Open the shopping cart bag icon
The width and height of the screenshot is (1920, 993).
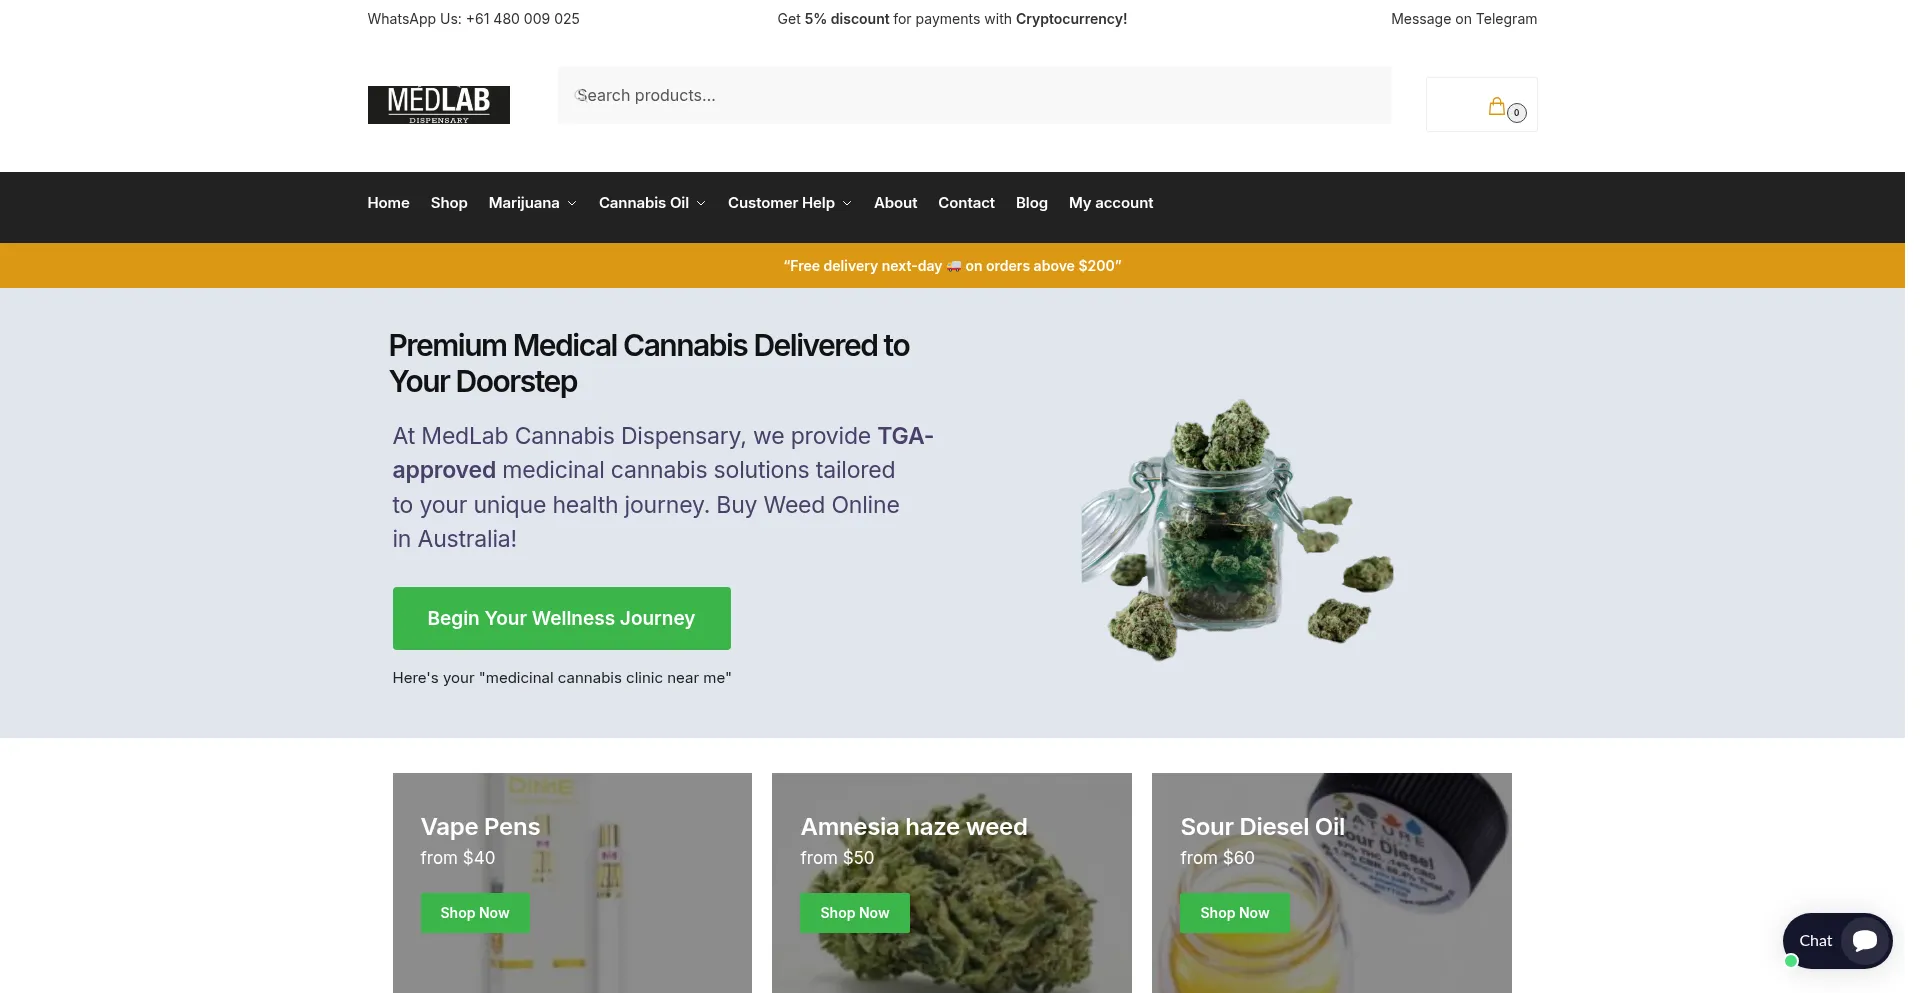pos(1496,106)
